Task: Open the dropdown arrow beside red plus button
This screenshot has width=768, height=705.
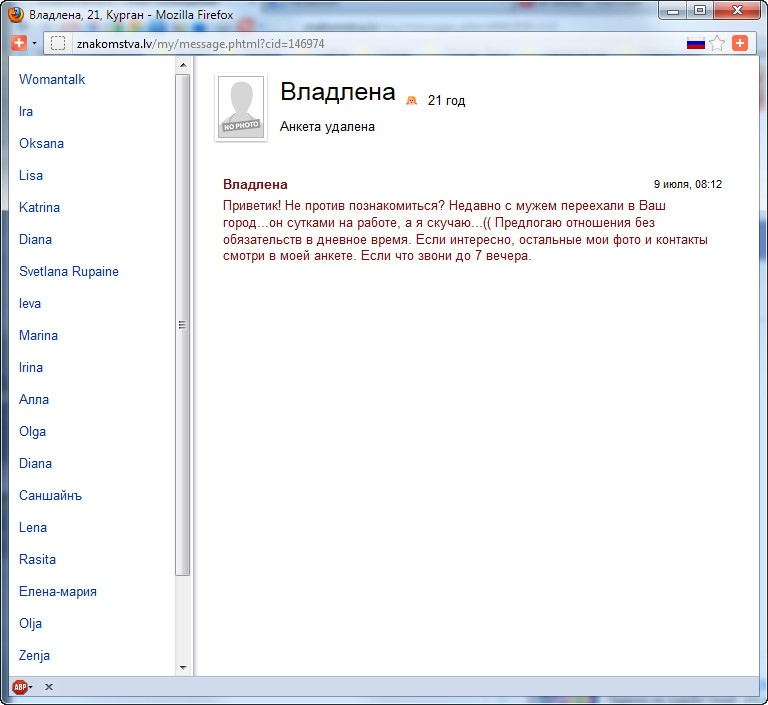Action: tap(34, 43)
